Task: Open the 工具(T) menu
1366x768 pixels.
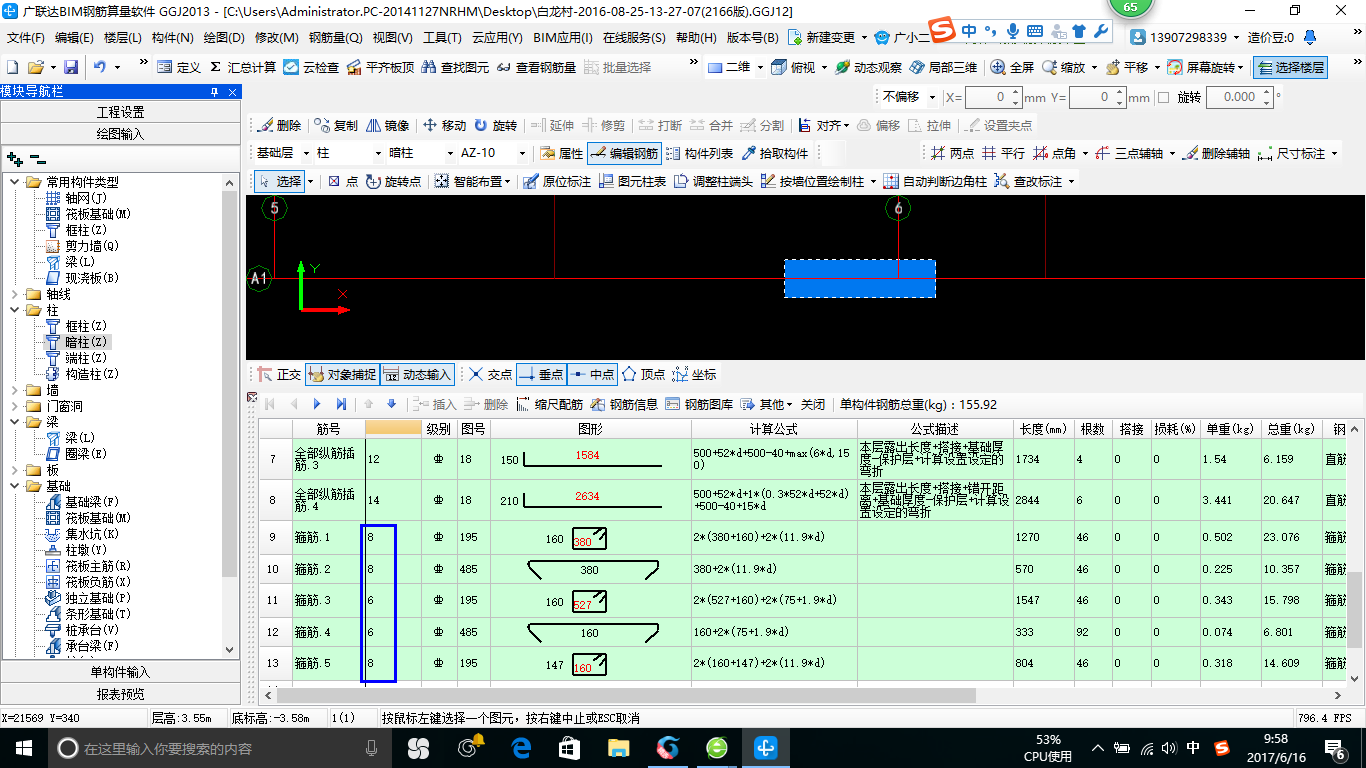Action: [x=442, y=38]
